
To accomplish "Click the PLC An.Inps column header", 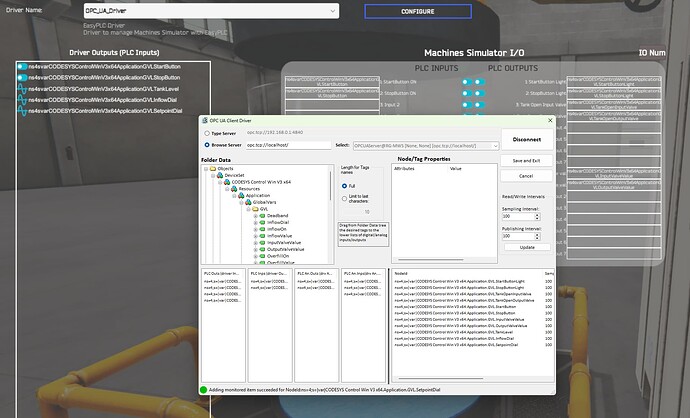I will (x=363, y=273).
